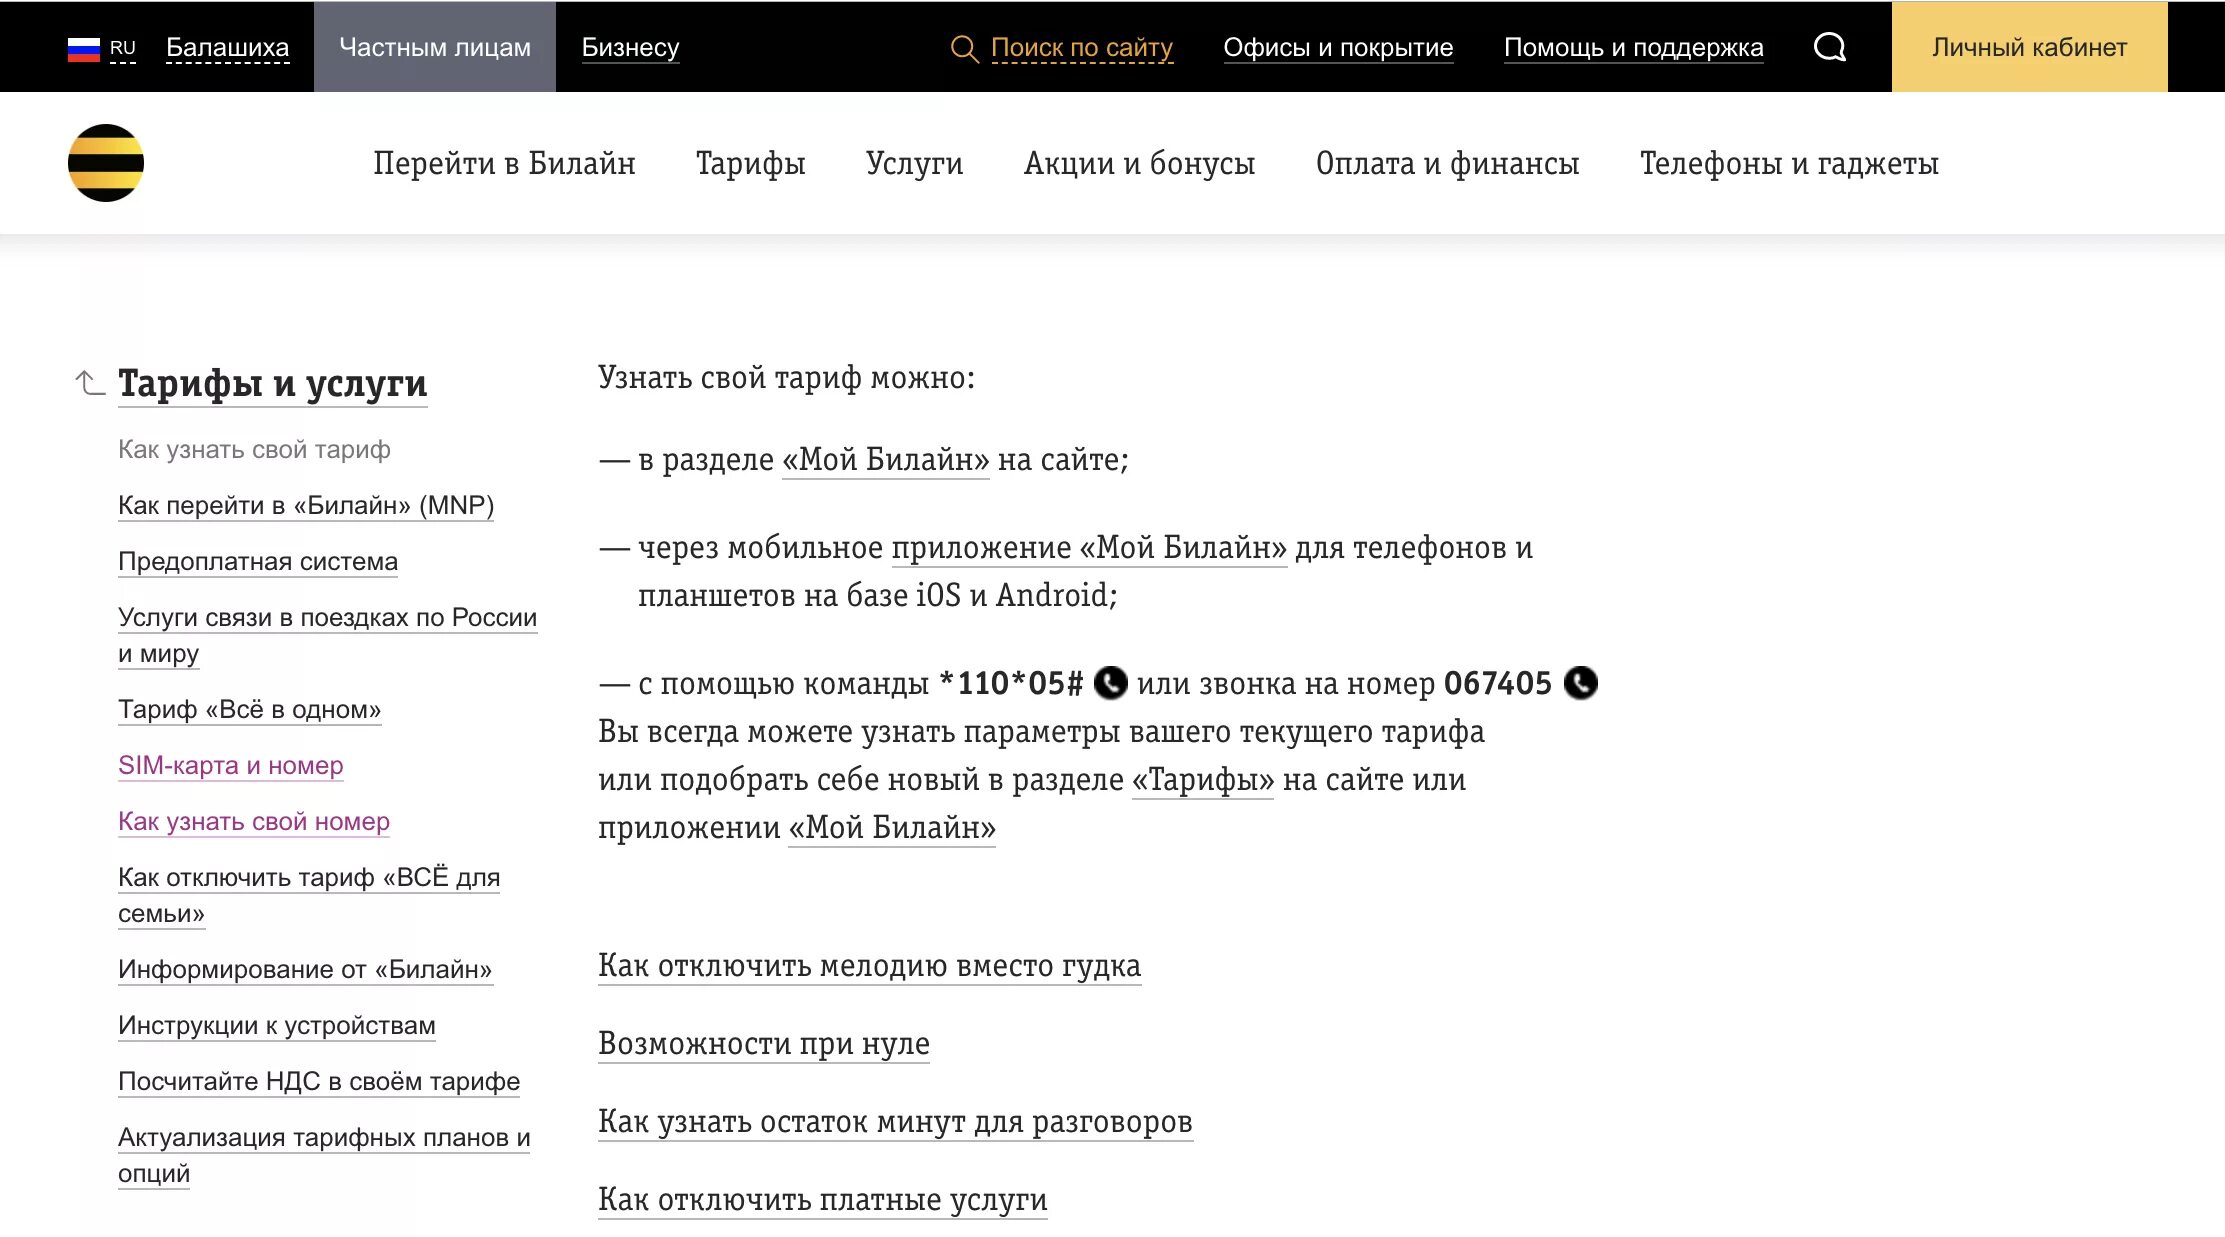Open Как отключить тариф «ВСЁ для семьи»
The image size is (2225, 1237).
point(309,895)
